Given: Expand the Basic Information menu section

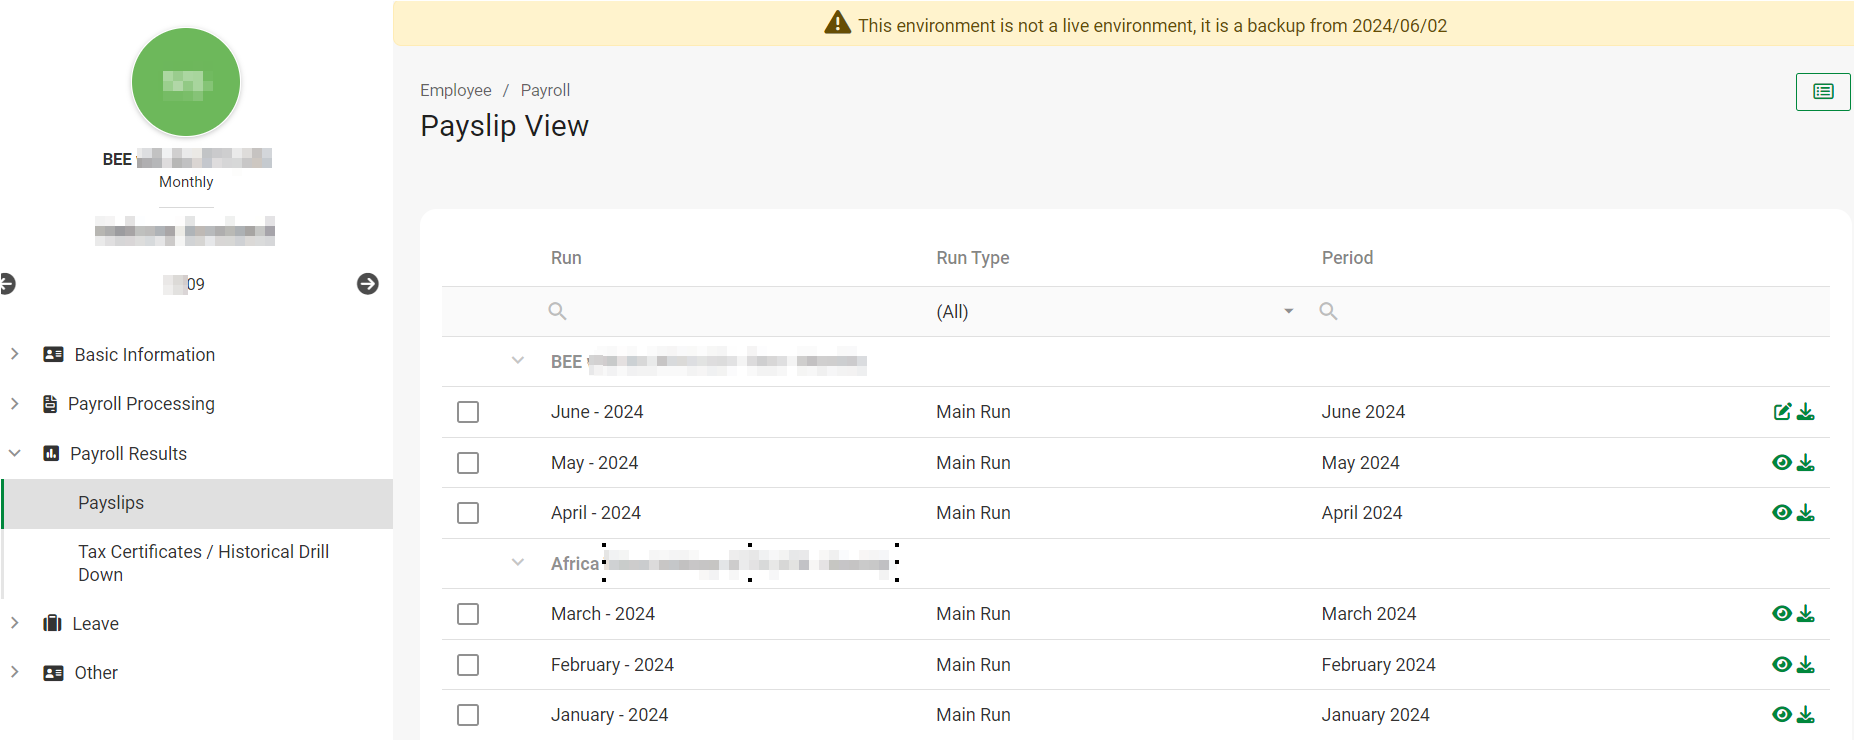Looking at the screenshot, I should coord(144,355).
